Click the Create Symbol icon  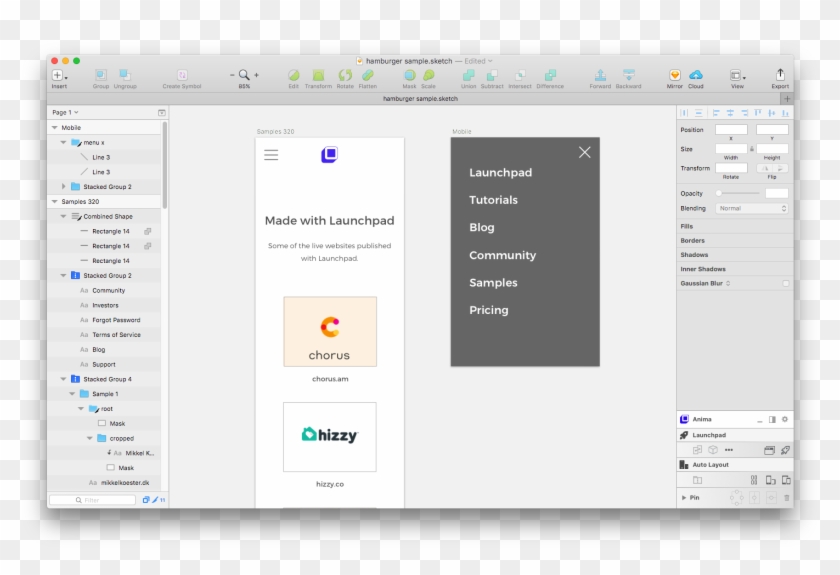coord(182,75)
